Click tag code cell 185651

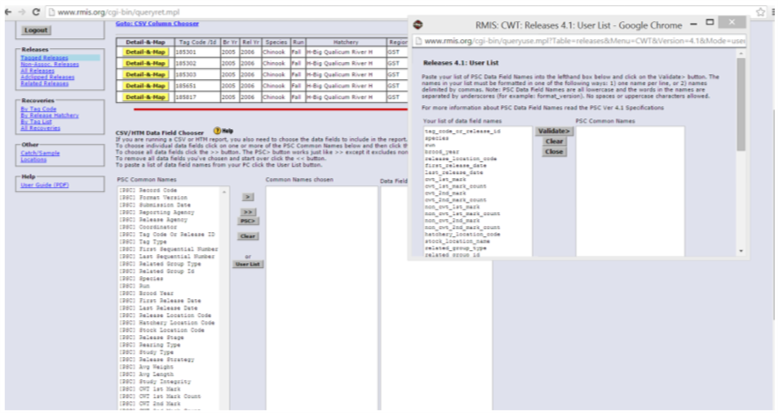tap(197, 86)
